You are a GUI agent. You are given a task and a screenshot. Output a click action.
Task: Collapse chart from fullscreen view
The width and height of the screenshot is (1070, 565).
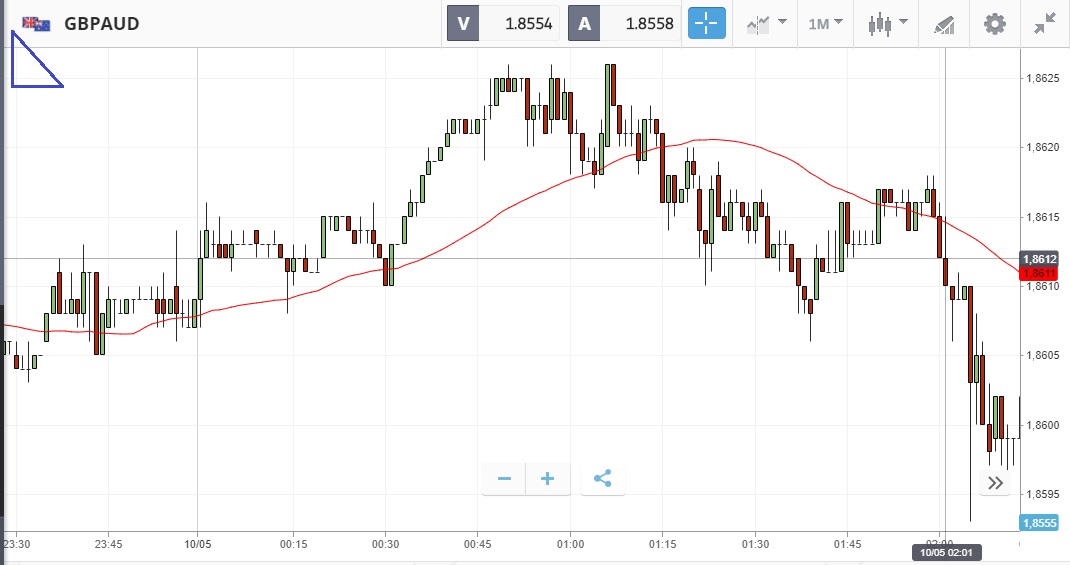(1045, 24)
